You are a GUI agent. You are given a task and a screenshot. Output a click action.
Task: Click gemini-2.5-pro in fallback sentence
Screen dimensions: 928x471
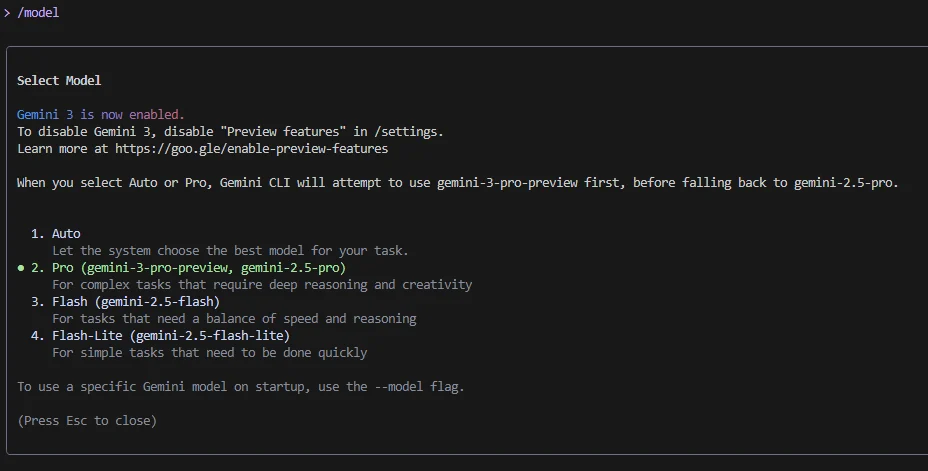click(x=846, y=183)
